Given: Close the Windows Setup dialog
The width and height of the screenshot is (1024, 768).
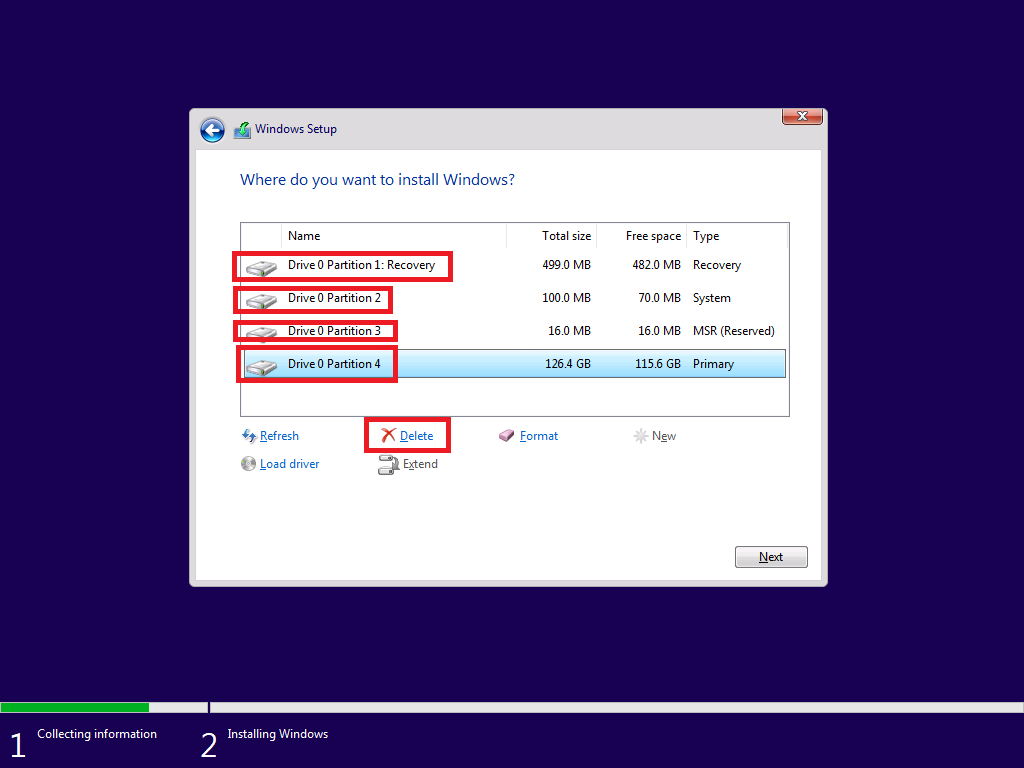Looking at the screenshot, I should click(x=802, y=116).
